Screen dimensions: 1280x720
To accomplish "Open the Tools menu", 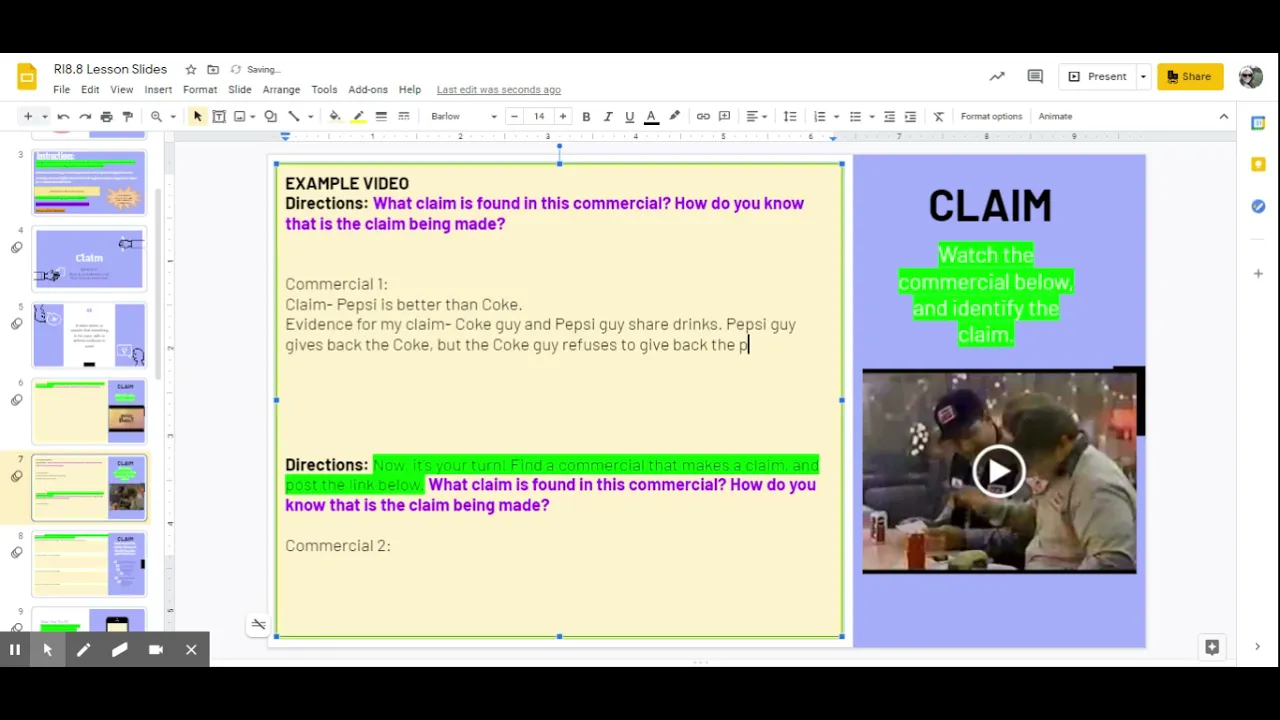I will pos(324,90).
